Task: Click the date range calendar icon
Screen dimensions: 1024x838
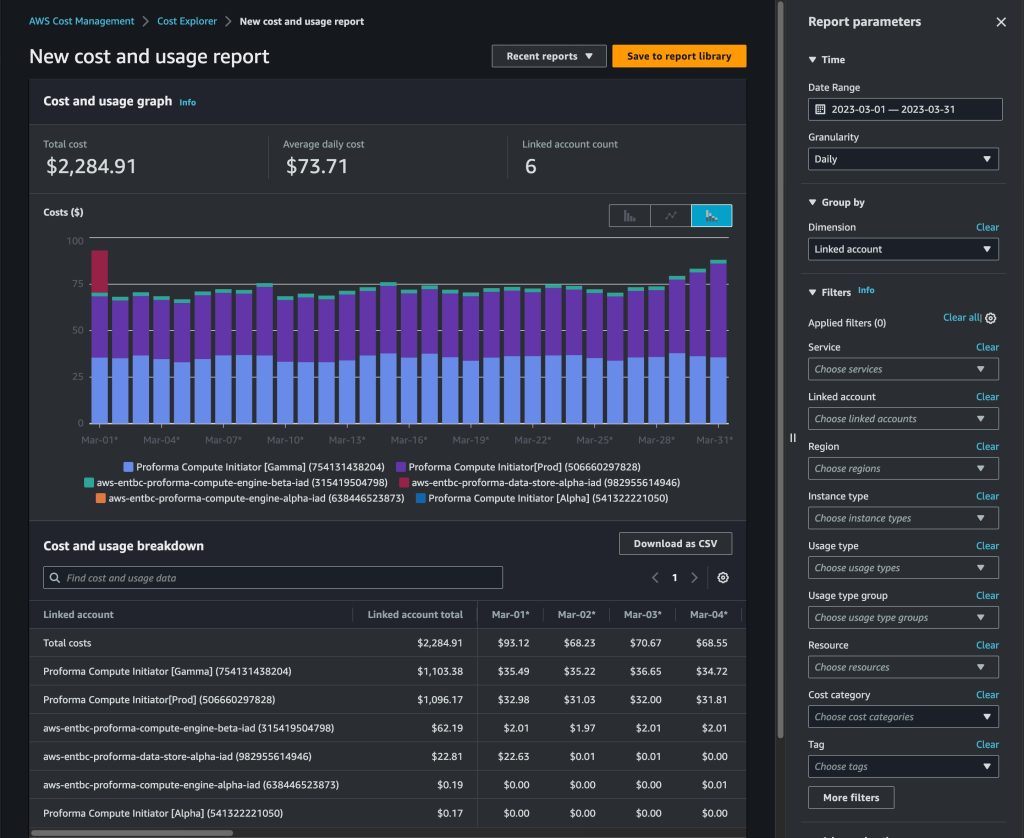Action: 820,109
